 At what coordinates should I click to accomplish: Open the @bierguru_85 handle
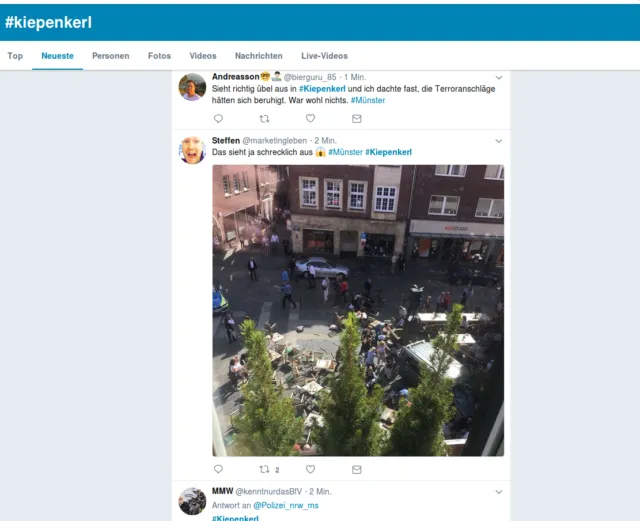pyautogui.click(x=310, y=77)
